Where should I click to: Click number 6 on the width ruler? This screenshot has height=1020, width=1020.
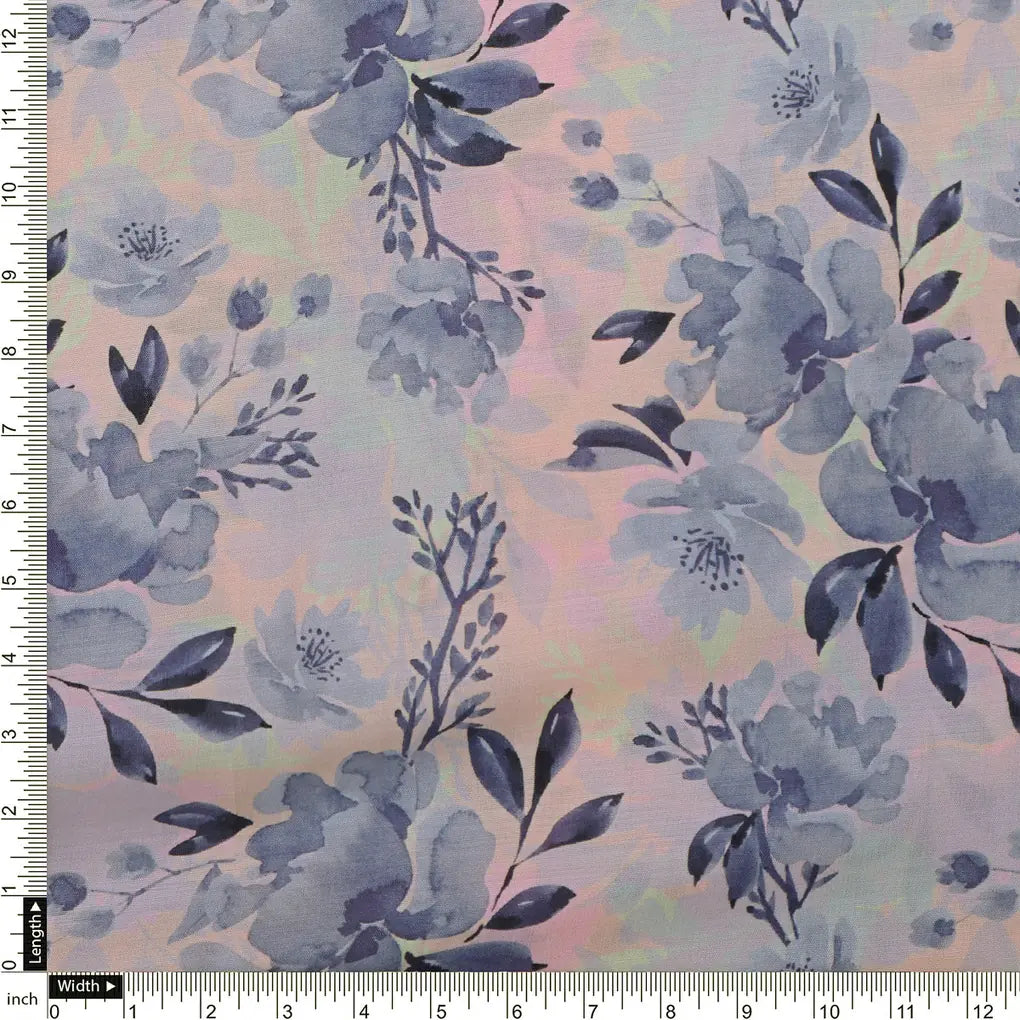(517, 1009)
